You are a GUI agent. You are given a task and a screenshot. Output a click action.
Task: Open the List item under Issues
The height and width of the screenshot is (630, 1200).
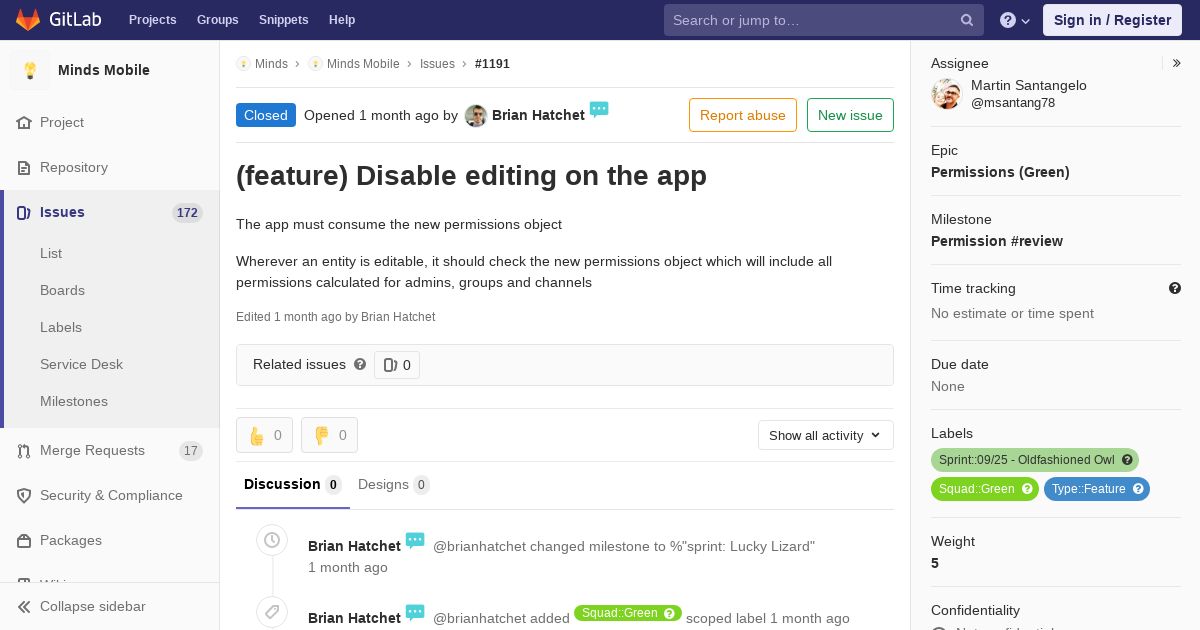point(51,254)
